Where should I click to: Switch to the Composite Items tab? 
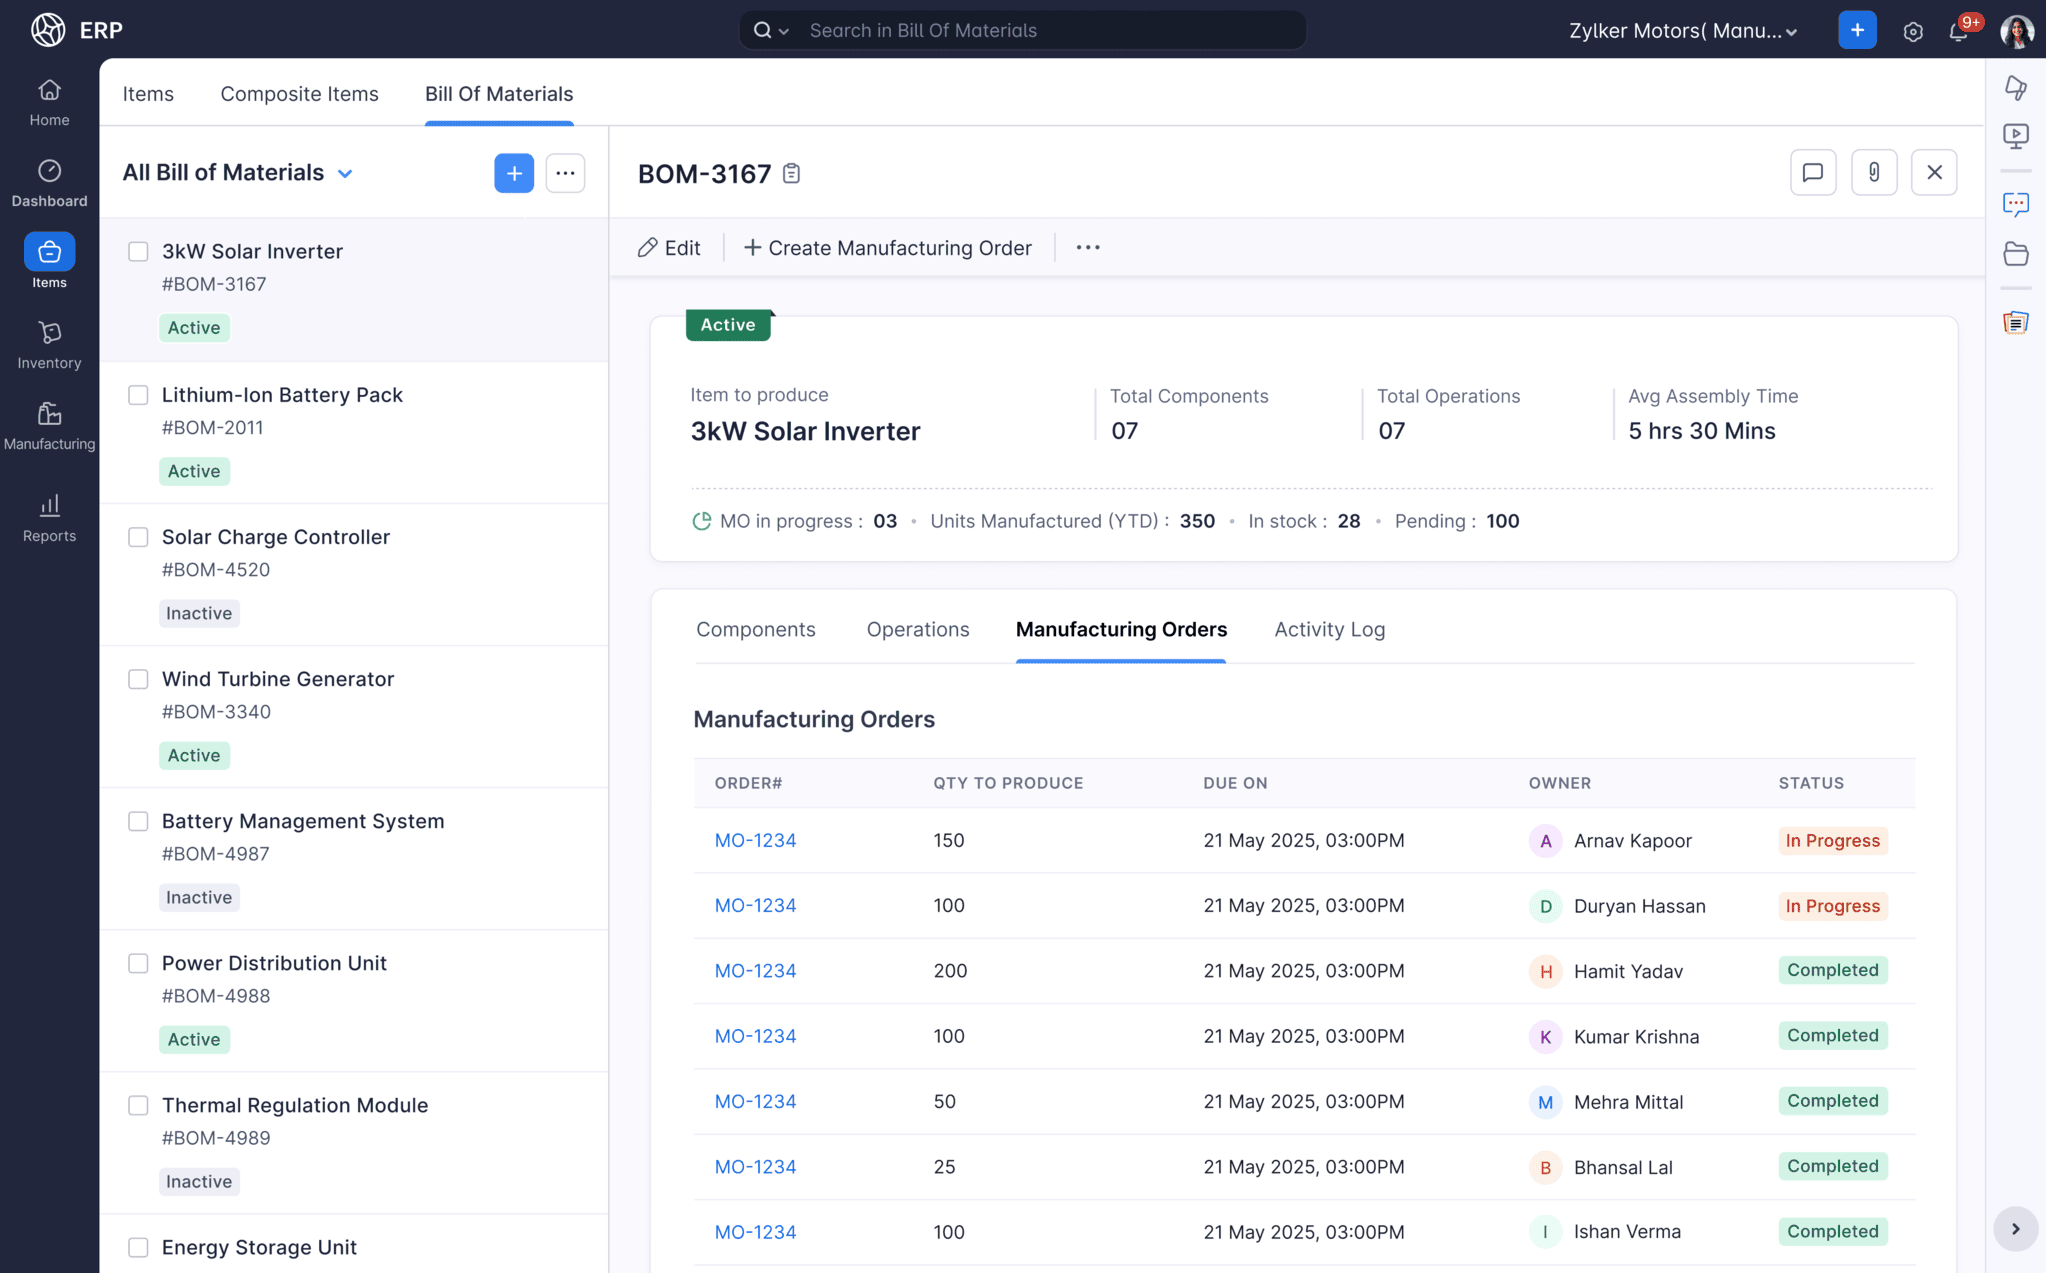coord(299,93)
